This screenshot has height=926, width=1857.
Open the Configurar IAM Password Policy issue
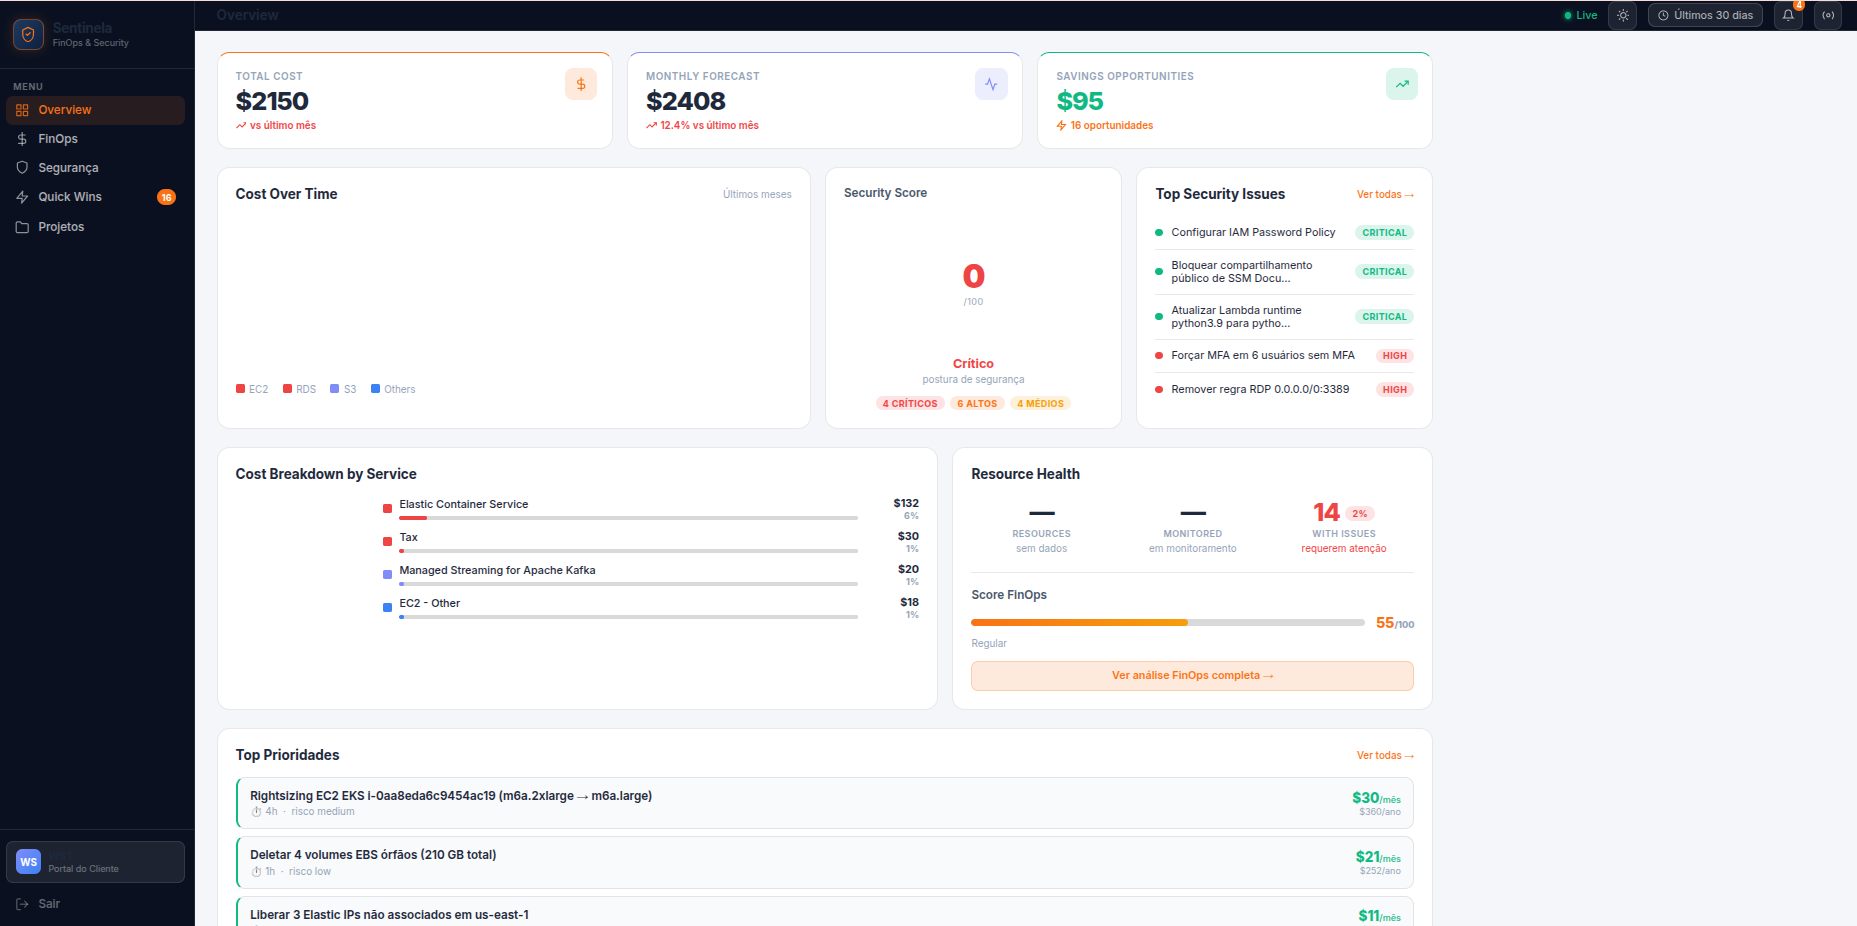click(x=1284, y=232)
